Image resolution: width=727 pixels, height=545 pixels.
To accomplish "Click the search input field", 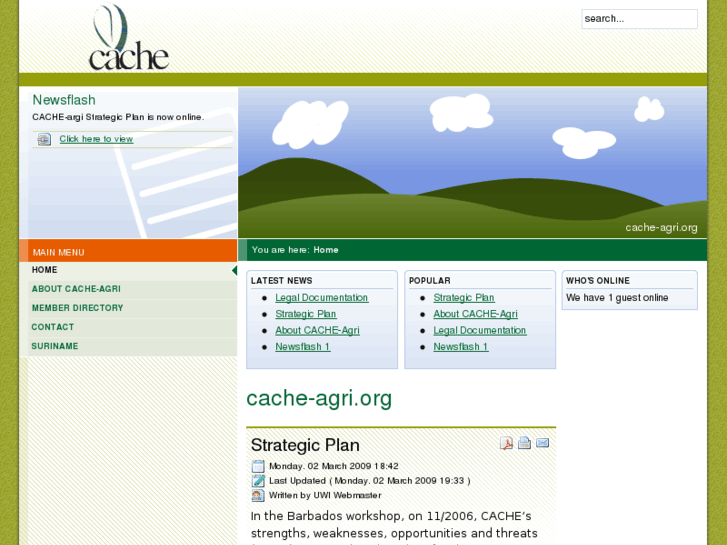I will [639, 19].
